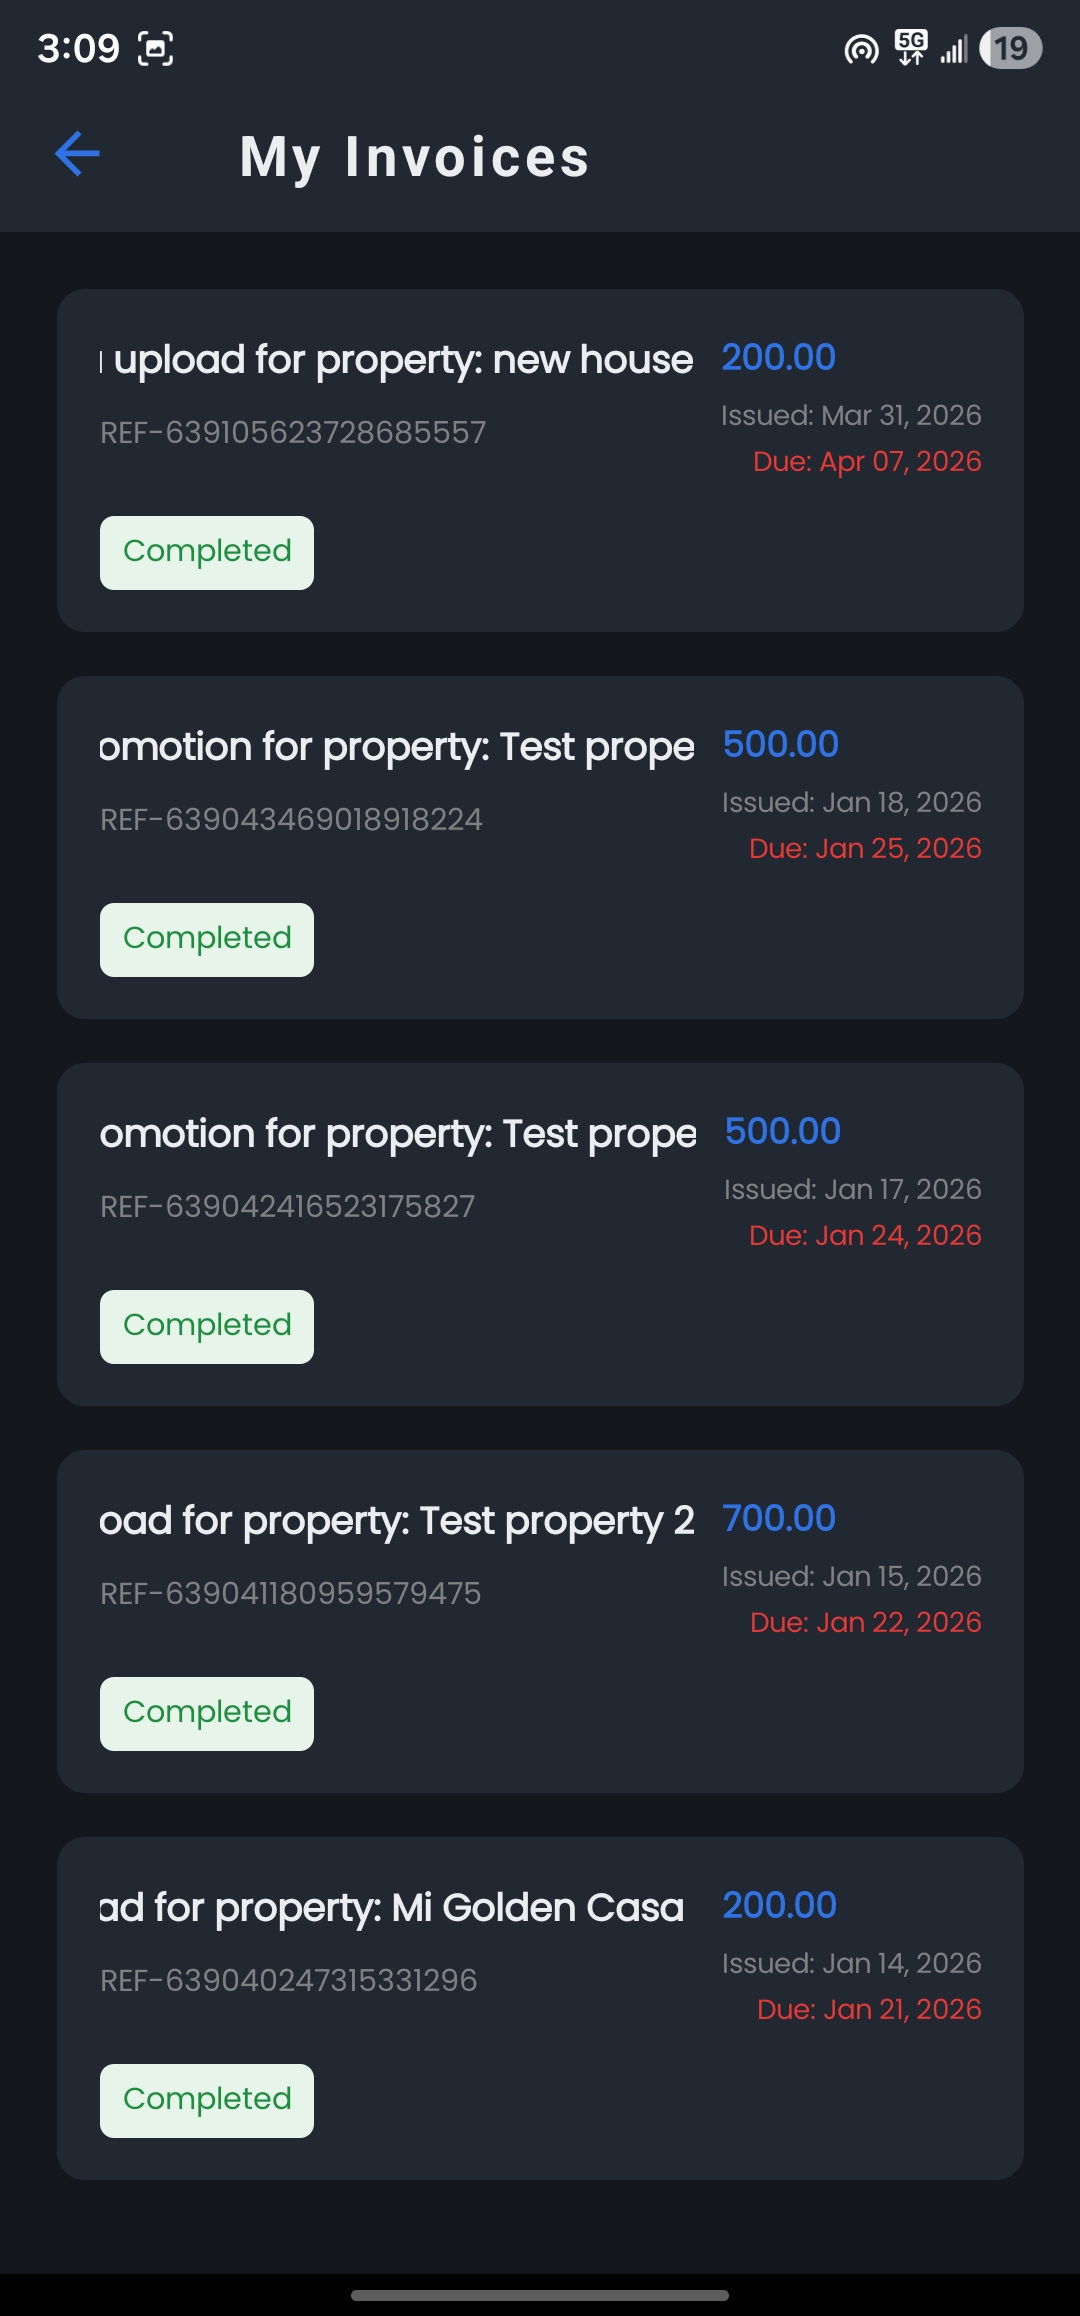Screen dimensions: 1080x2316
Task: Tap the battery level indicator showing 19
Action: 1010,48
